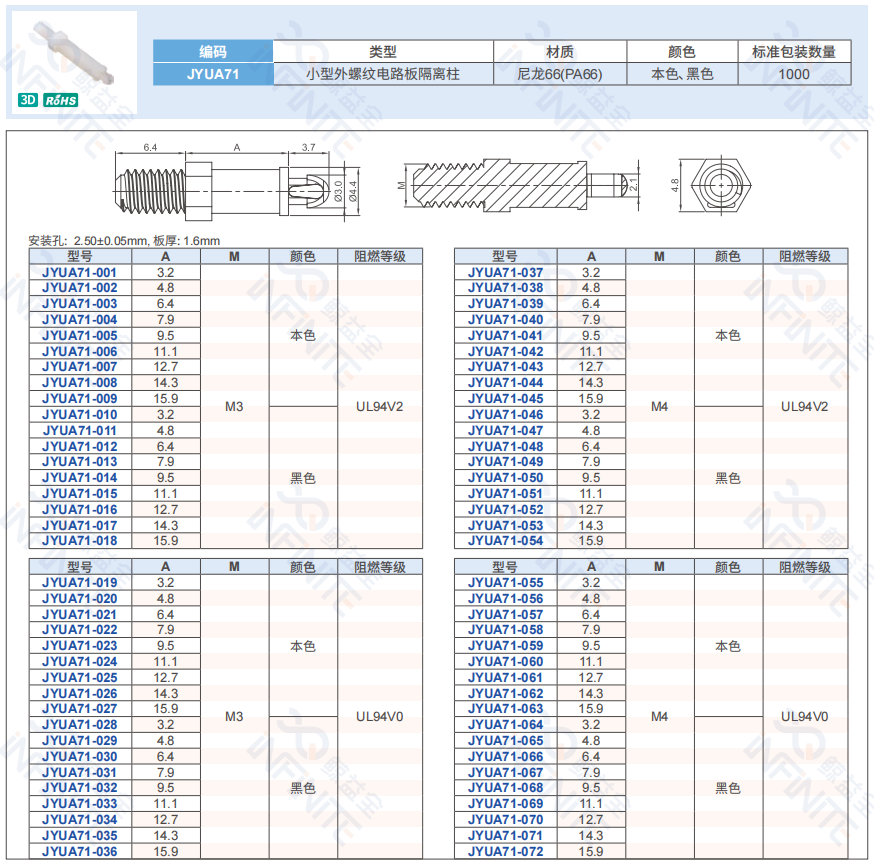Open model JYUA71-072

point(505,852)
